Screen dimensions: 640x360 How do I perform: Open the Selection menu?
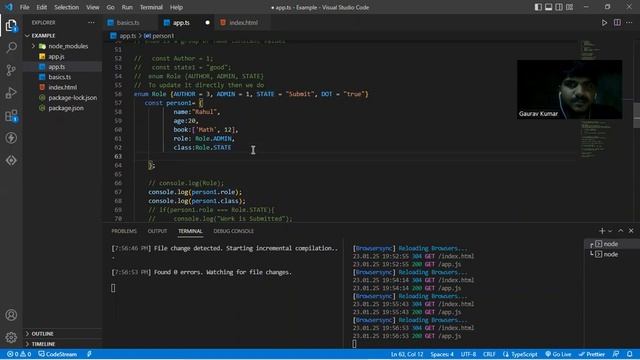(67, 7)
